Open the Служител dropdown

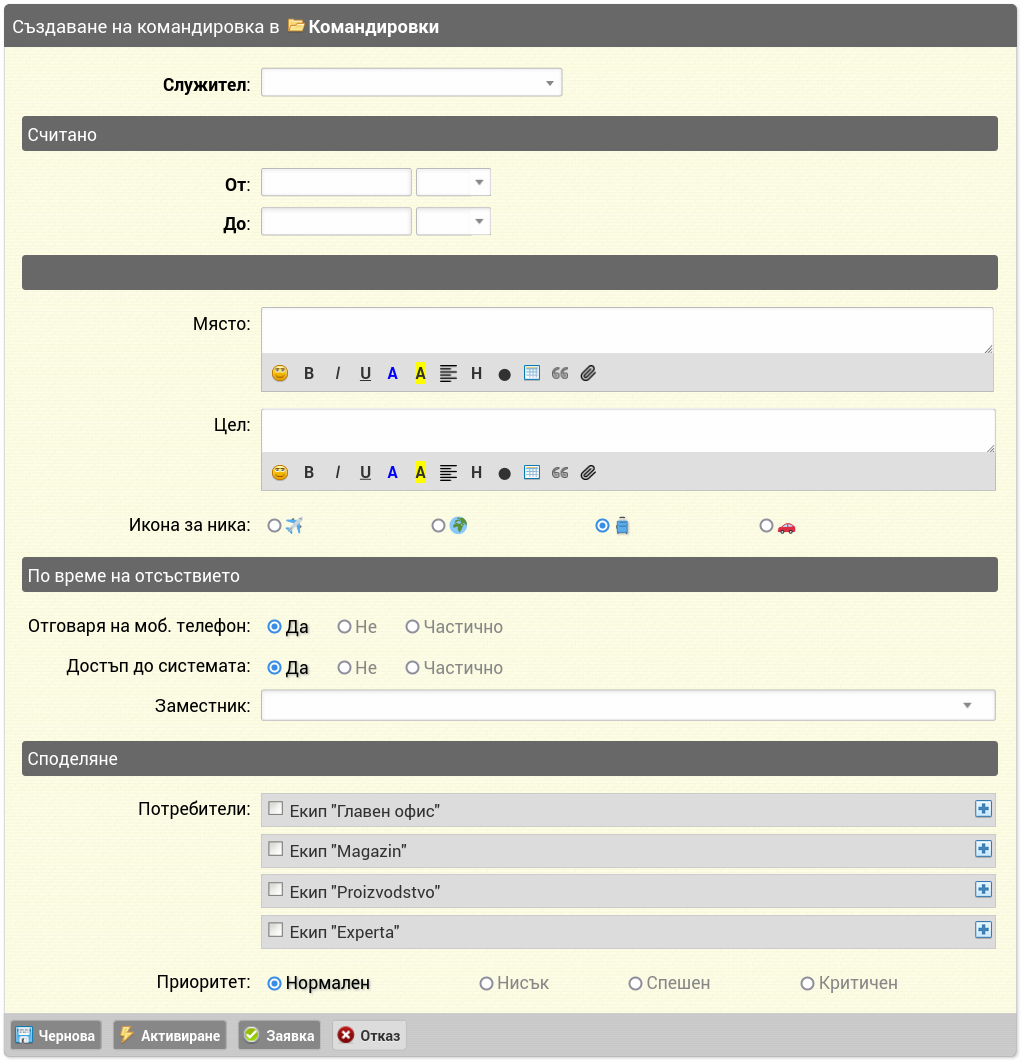411,83
